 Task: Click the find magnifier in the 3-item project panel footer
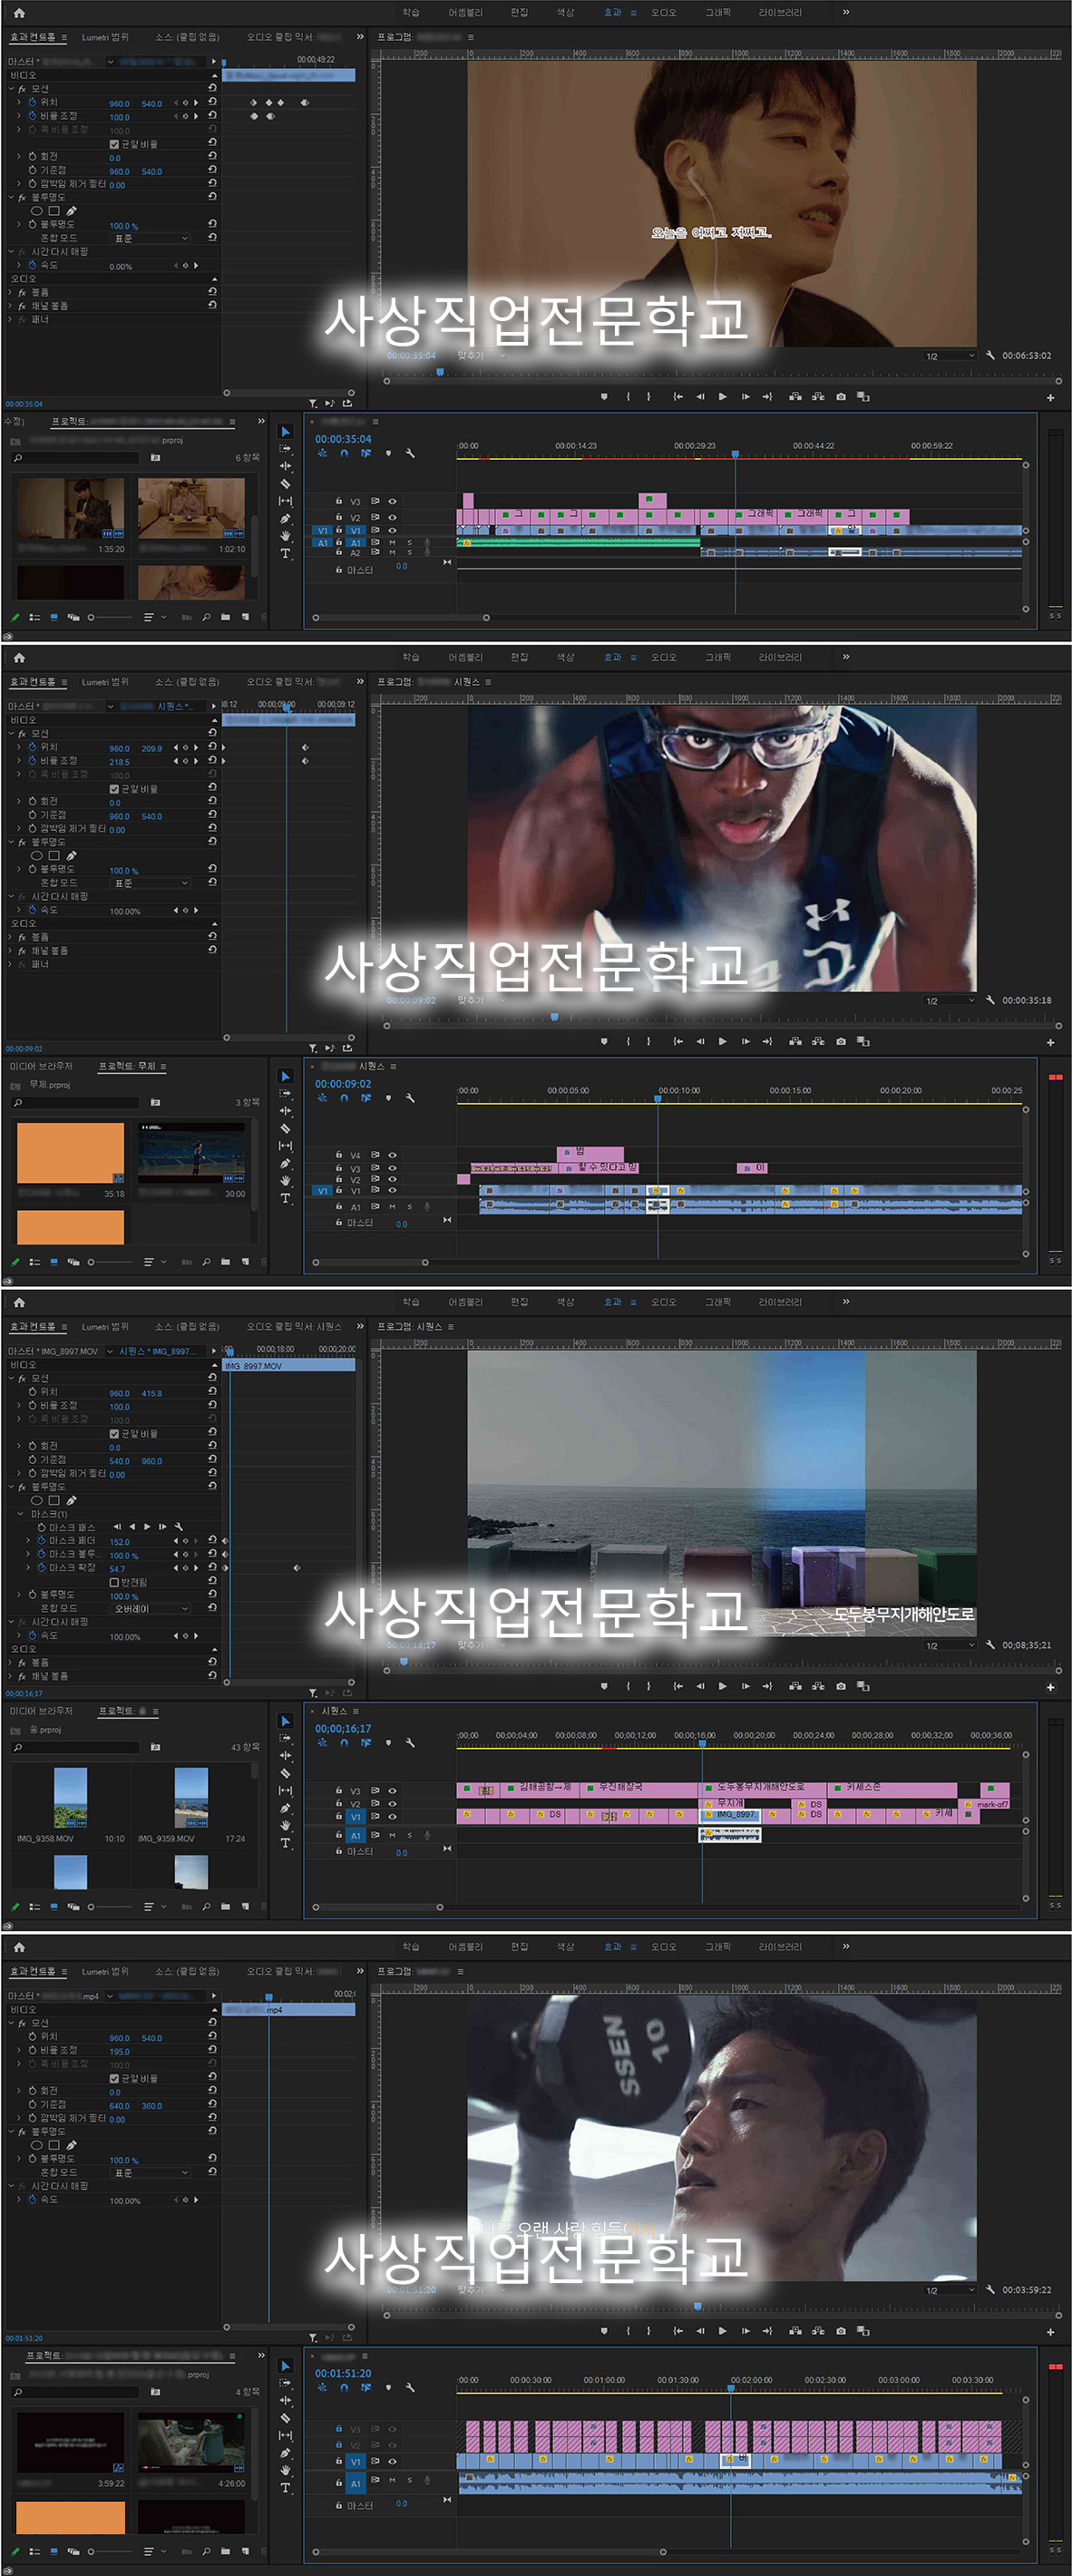tap(206, 1262)
